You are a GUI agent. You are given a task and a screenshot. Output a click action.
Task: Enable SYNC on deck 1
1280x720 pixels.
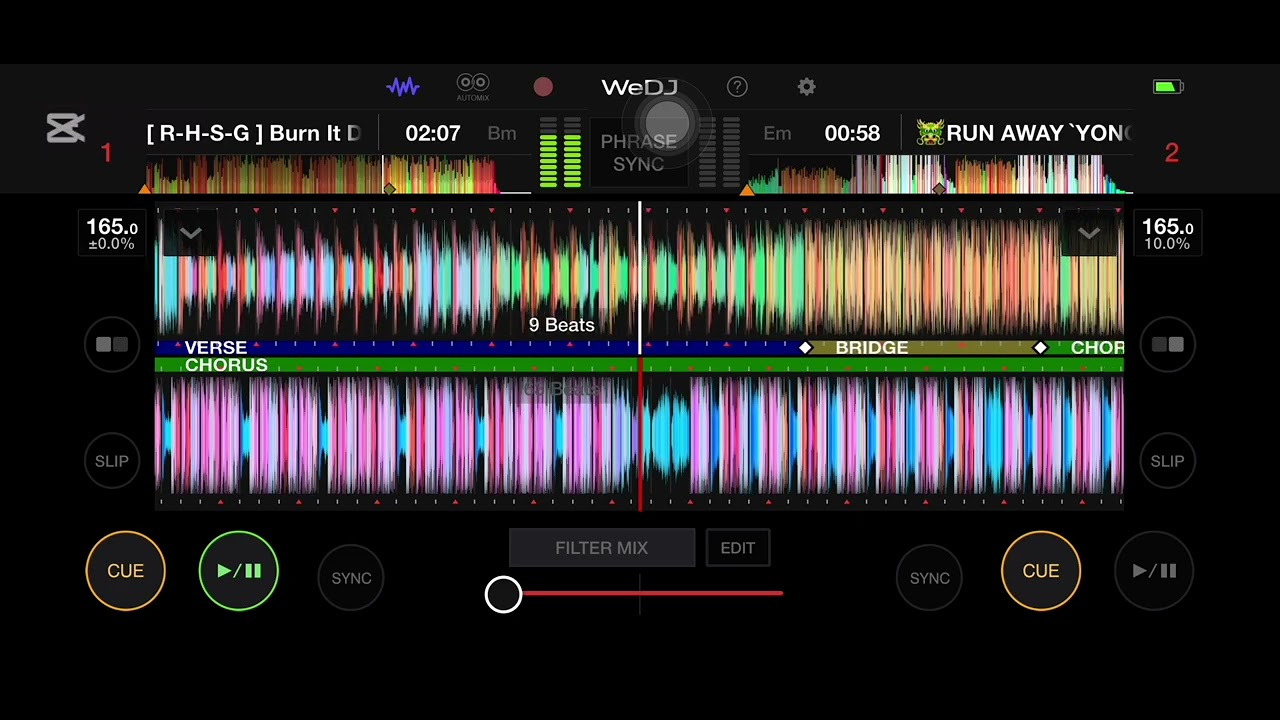[x=351, y=578]
